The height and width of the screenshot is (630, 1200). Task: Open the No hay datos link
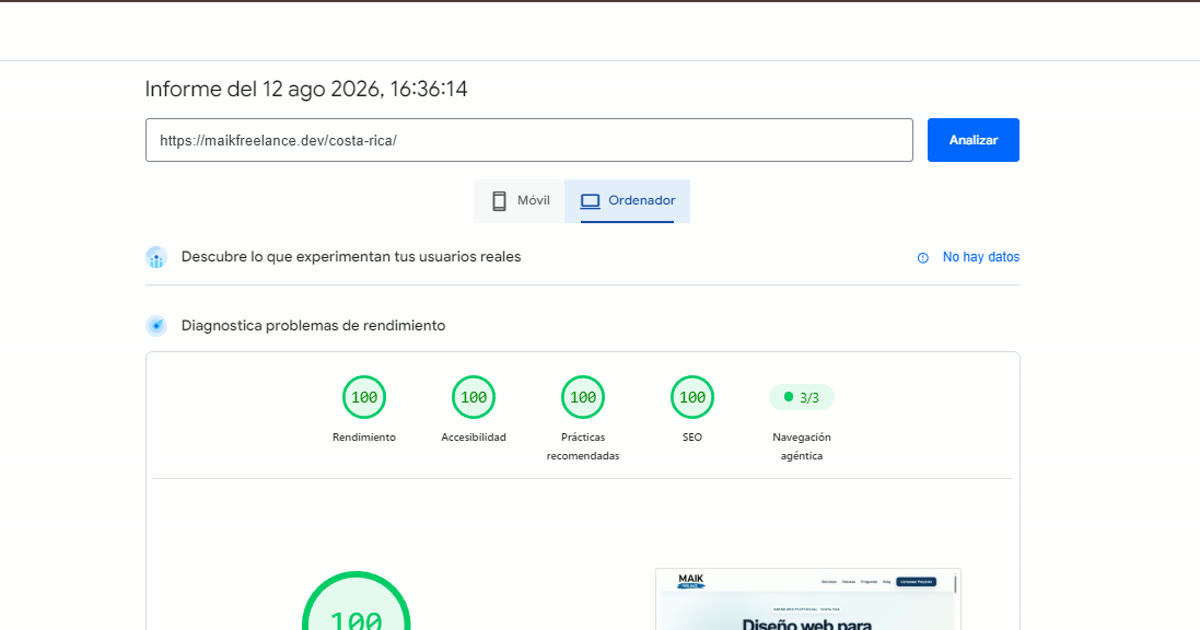tap(981, 257)
